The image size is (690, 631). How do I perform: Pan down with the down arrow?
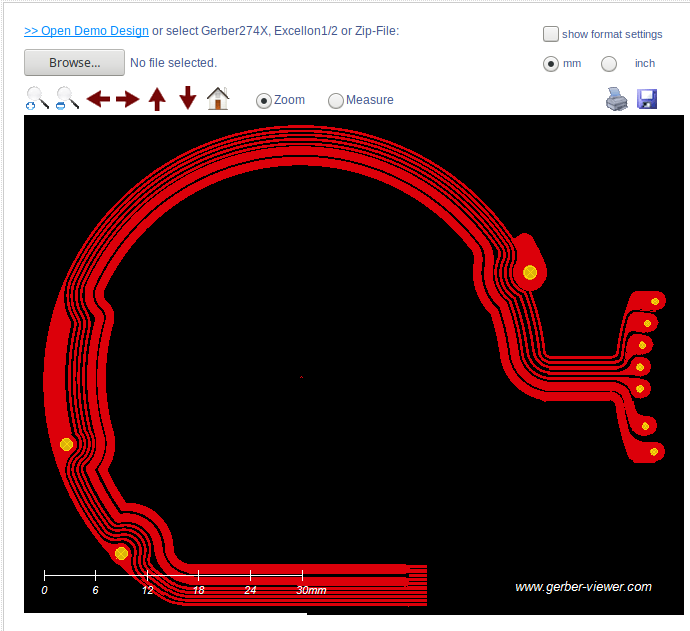[188, 98]
